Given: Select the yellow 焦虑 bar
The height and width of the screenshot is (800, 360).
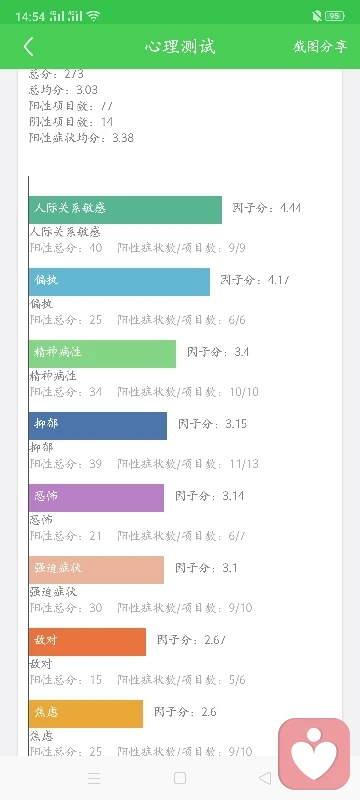Looking at the screenshot, I should (x=86, y=713).
